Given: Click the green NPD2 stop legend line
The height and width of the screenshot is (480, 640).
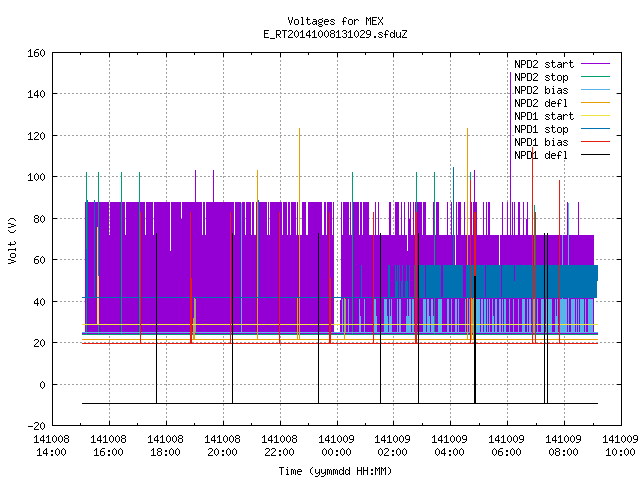Looking at the screenshot, I should [595, 76].
